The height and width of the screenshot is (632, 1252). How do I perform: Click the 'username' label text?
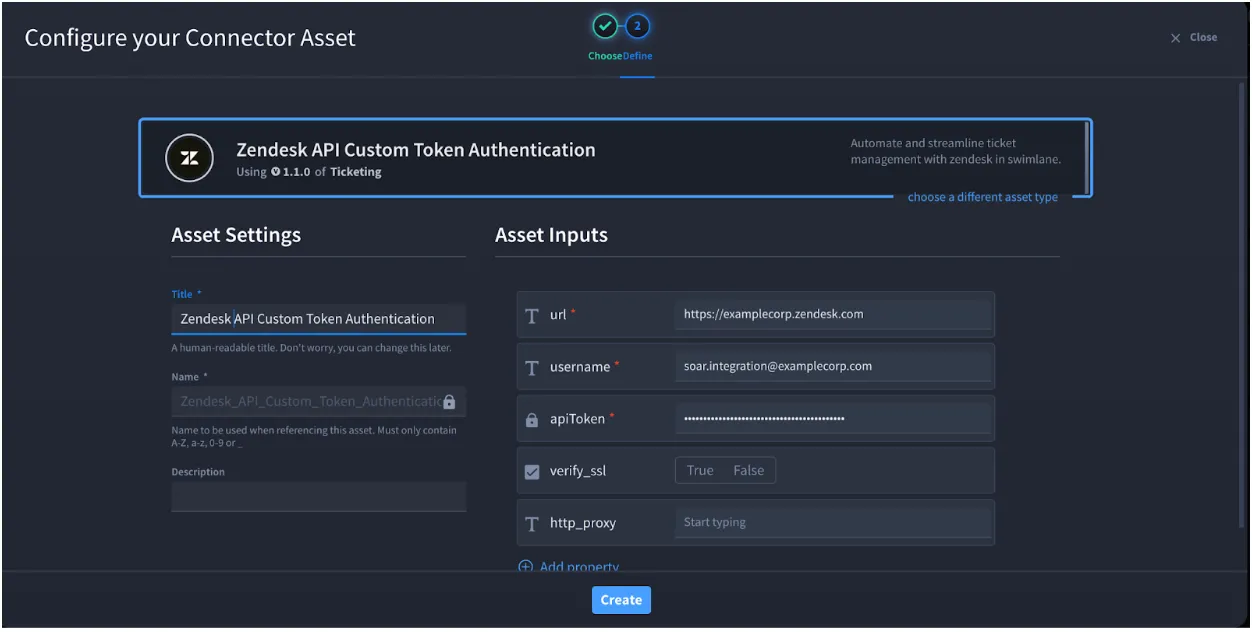[580, 367]
